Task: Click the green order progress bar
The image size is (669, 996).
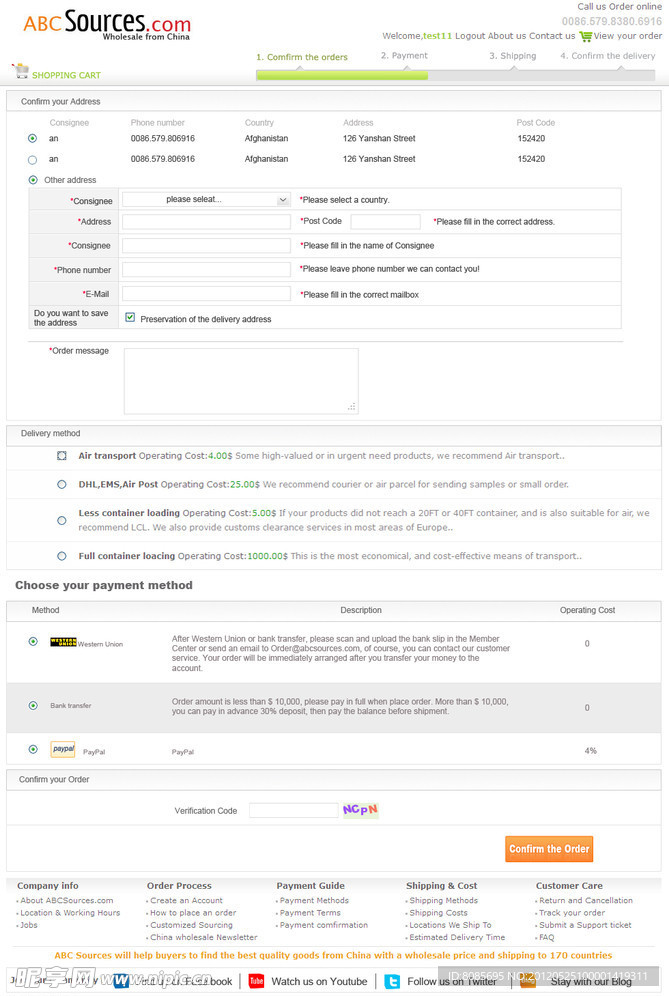Action: tap(342, 75)
